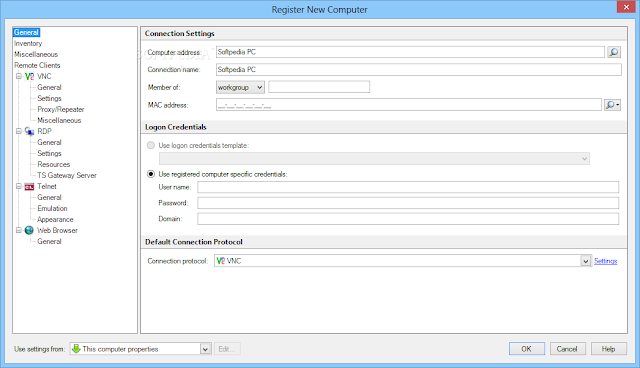Open the logon credentials template dropdown
Viewport: 640px width, 368px height.
point(374,159)
